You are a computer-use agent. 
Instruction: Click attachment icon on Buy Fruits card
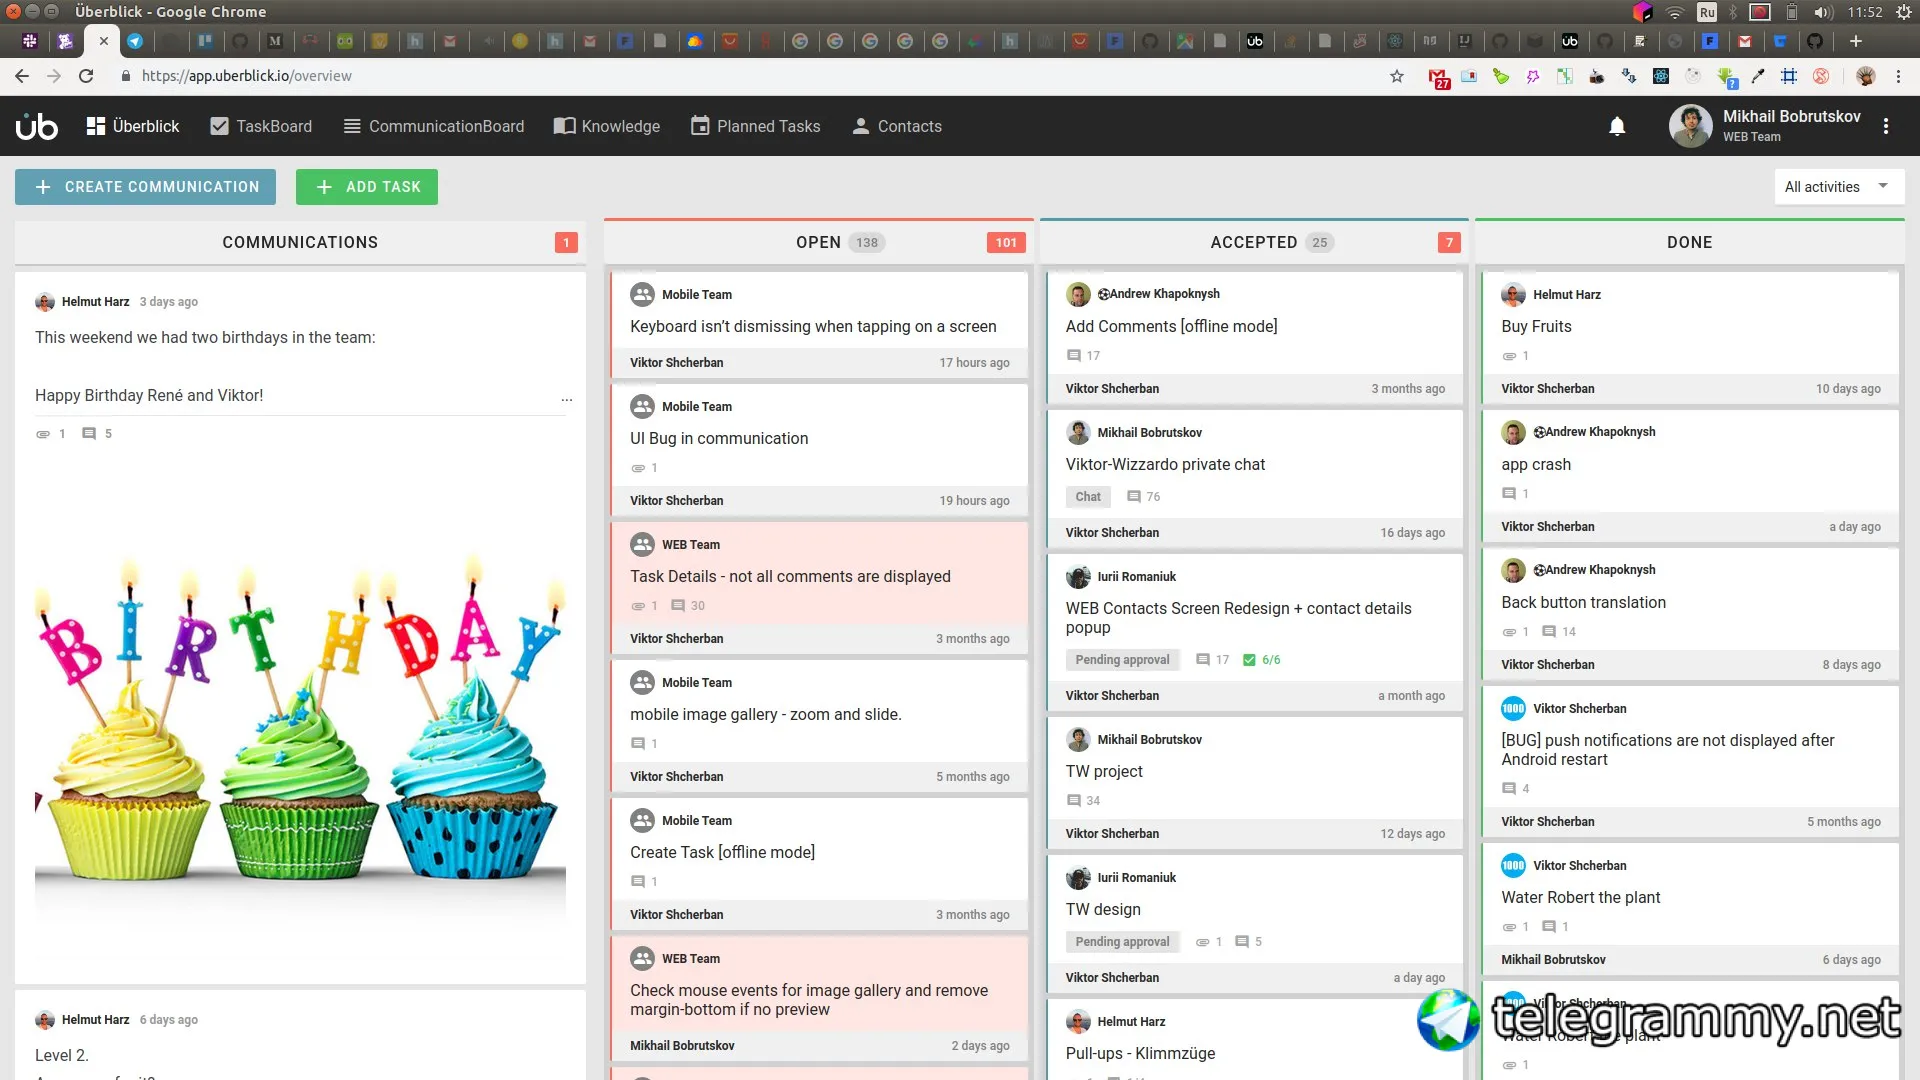point(1509,357)
